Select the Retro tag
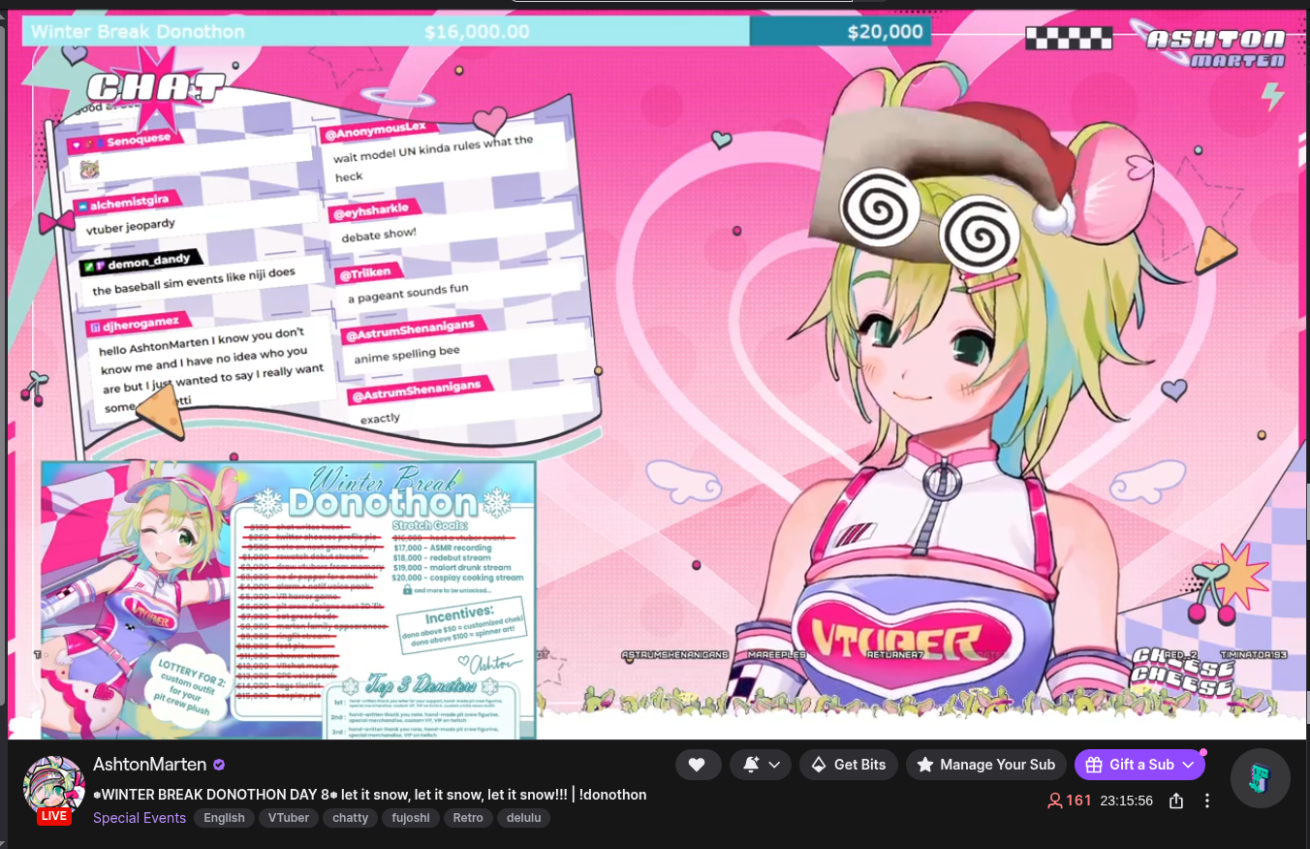Image resolution: width=1310 pixels, height=849 pixels. (468, 818)
